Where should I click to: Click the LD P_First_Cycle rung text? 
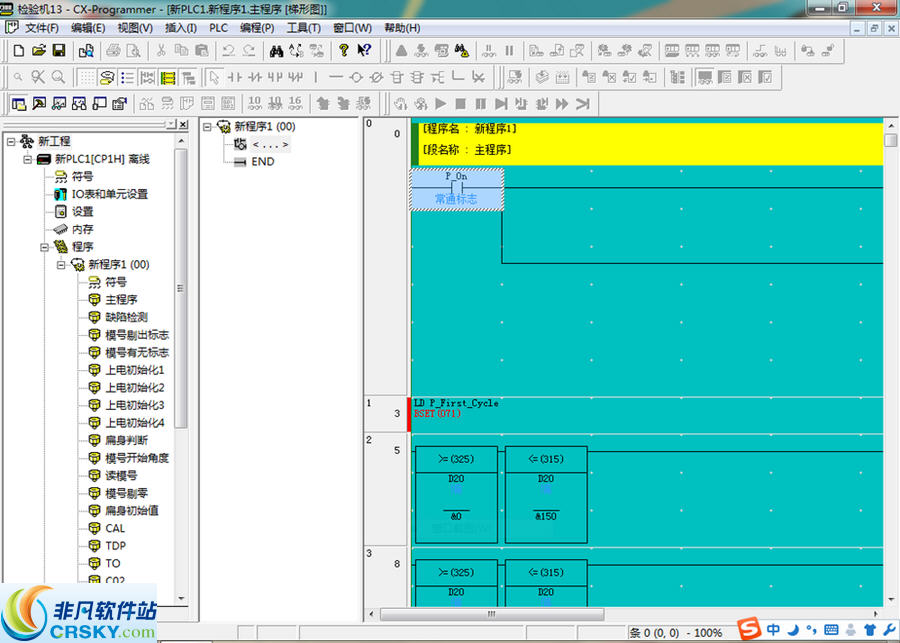(456, 403)
